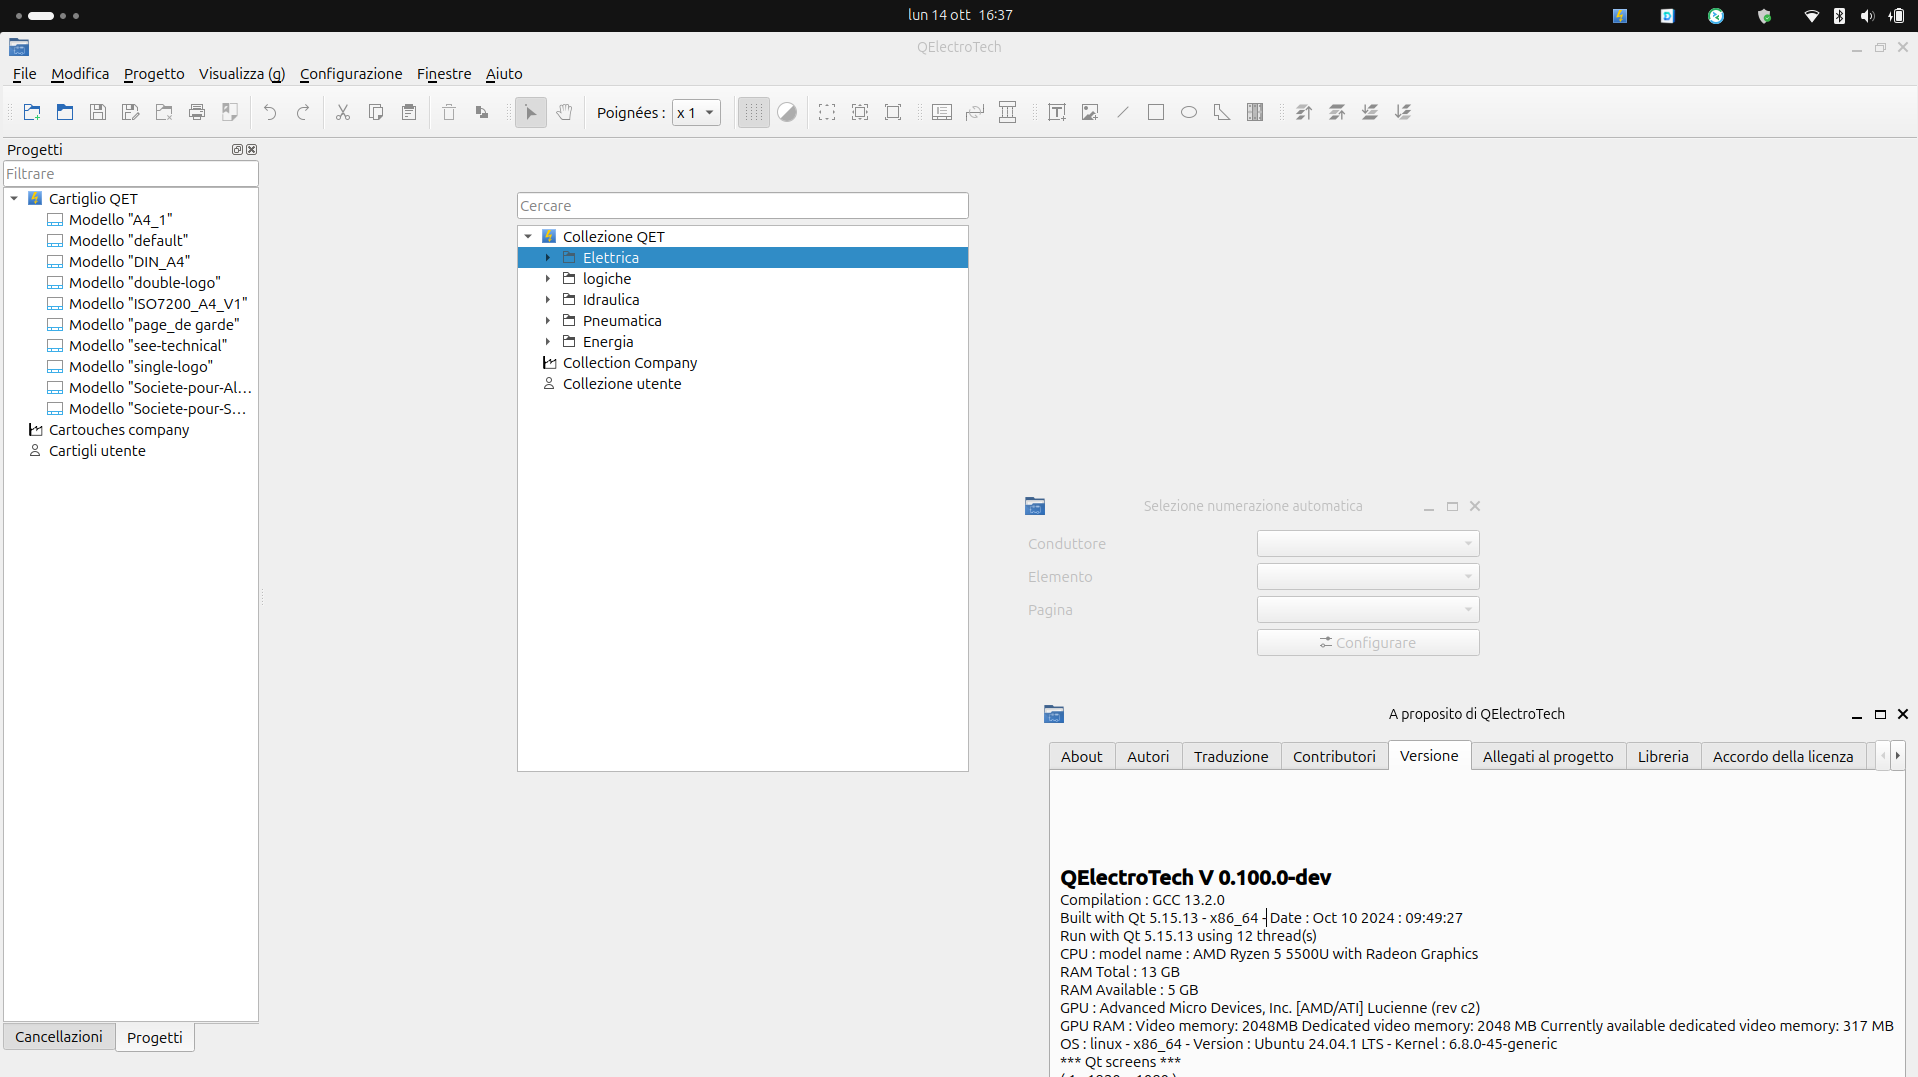Expand the Elettrica folder
The image size is (1918, 1077).
pos(548,258)
